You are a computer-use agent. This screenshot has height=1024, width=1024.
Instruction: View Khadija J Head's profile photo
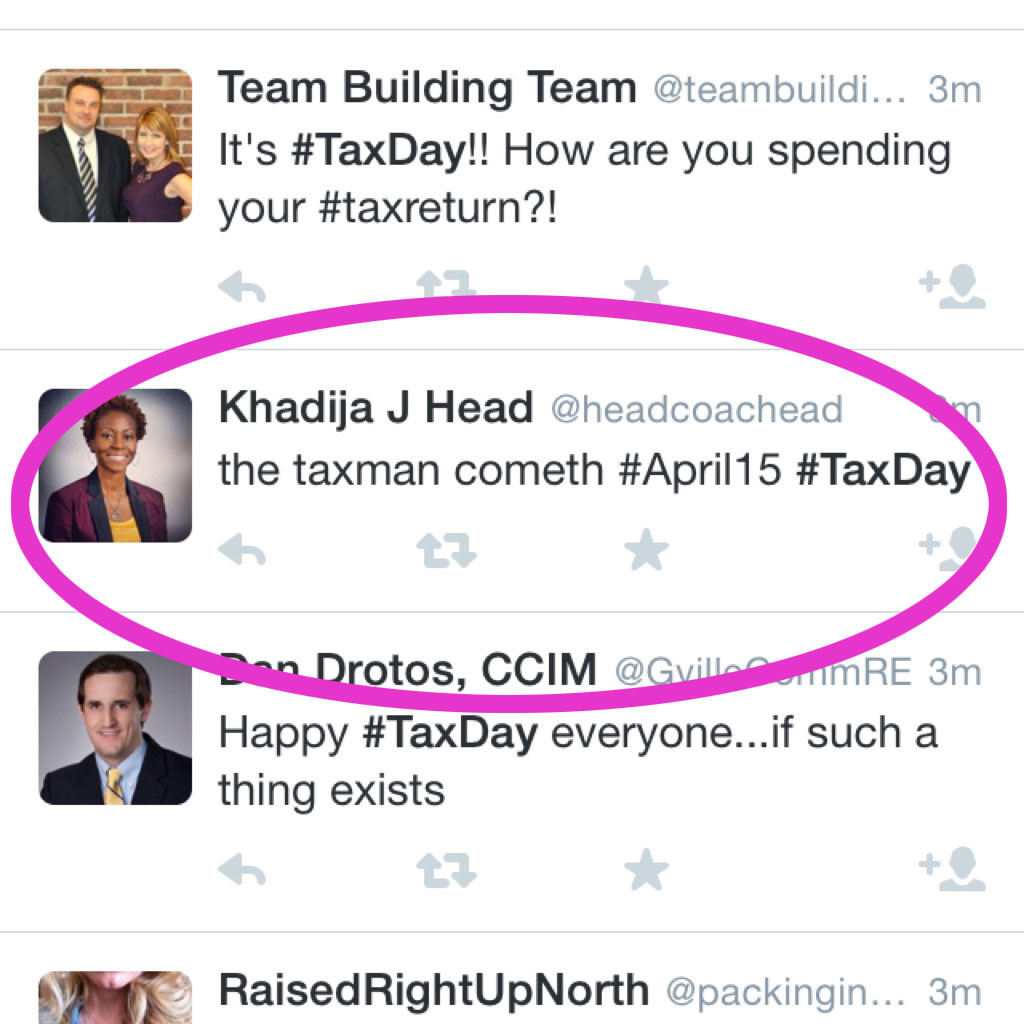point(116,466)
